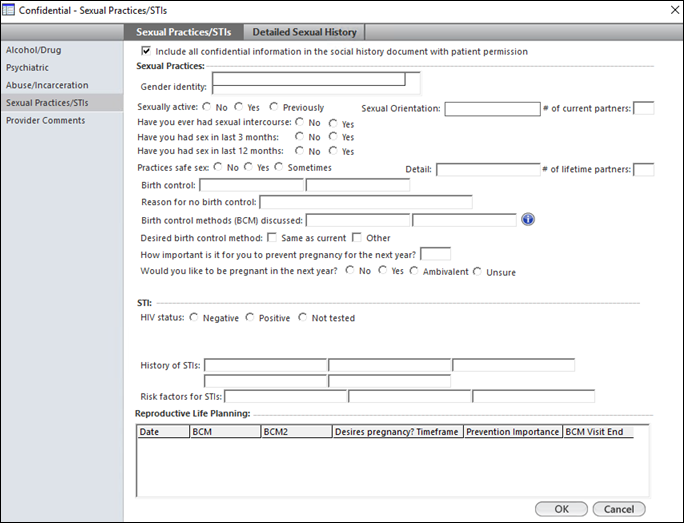This screenshot has height=523, width=684.
Task: Select the Sexual Practices/STIs tab
Action: 184,32
